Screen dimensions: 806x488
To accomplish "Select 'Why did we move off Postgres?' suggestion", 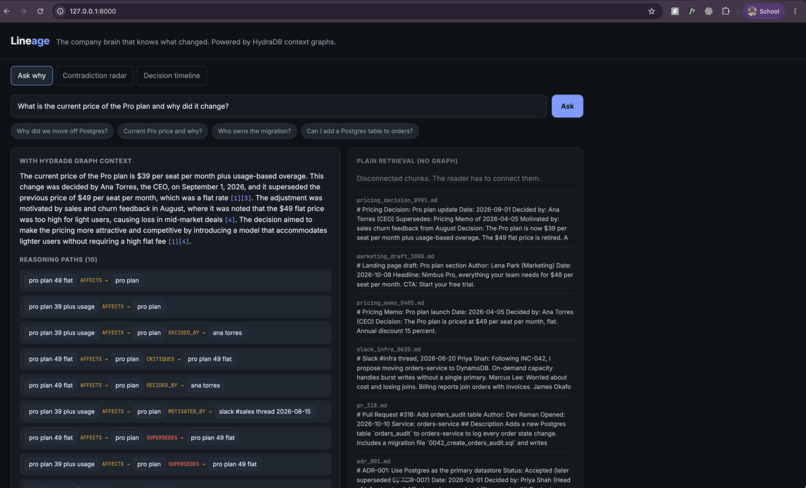I will (62, 131).
